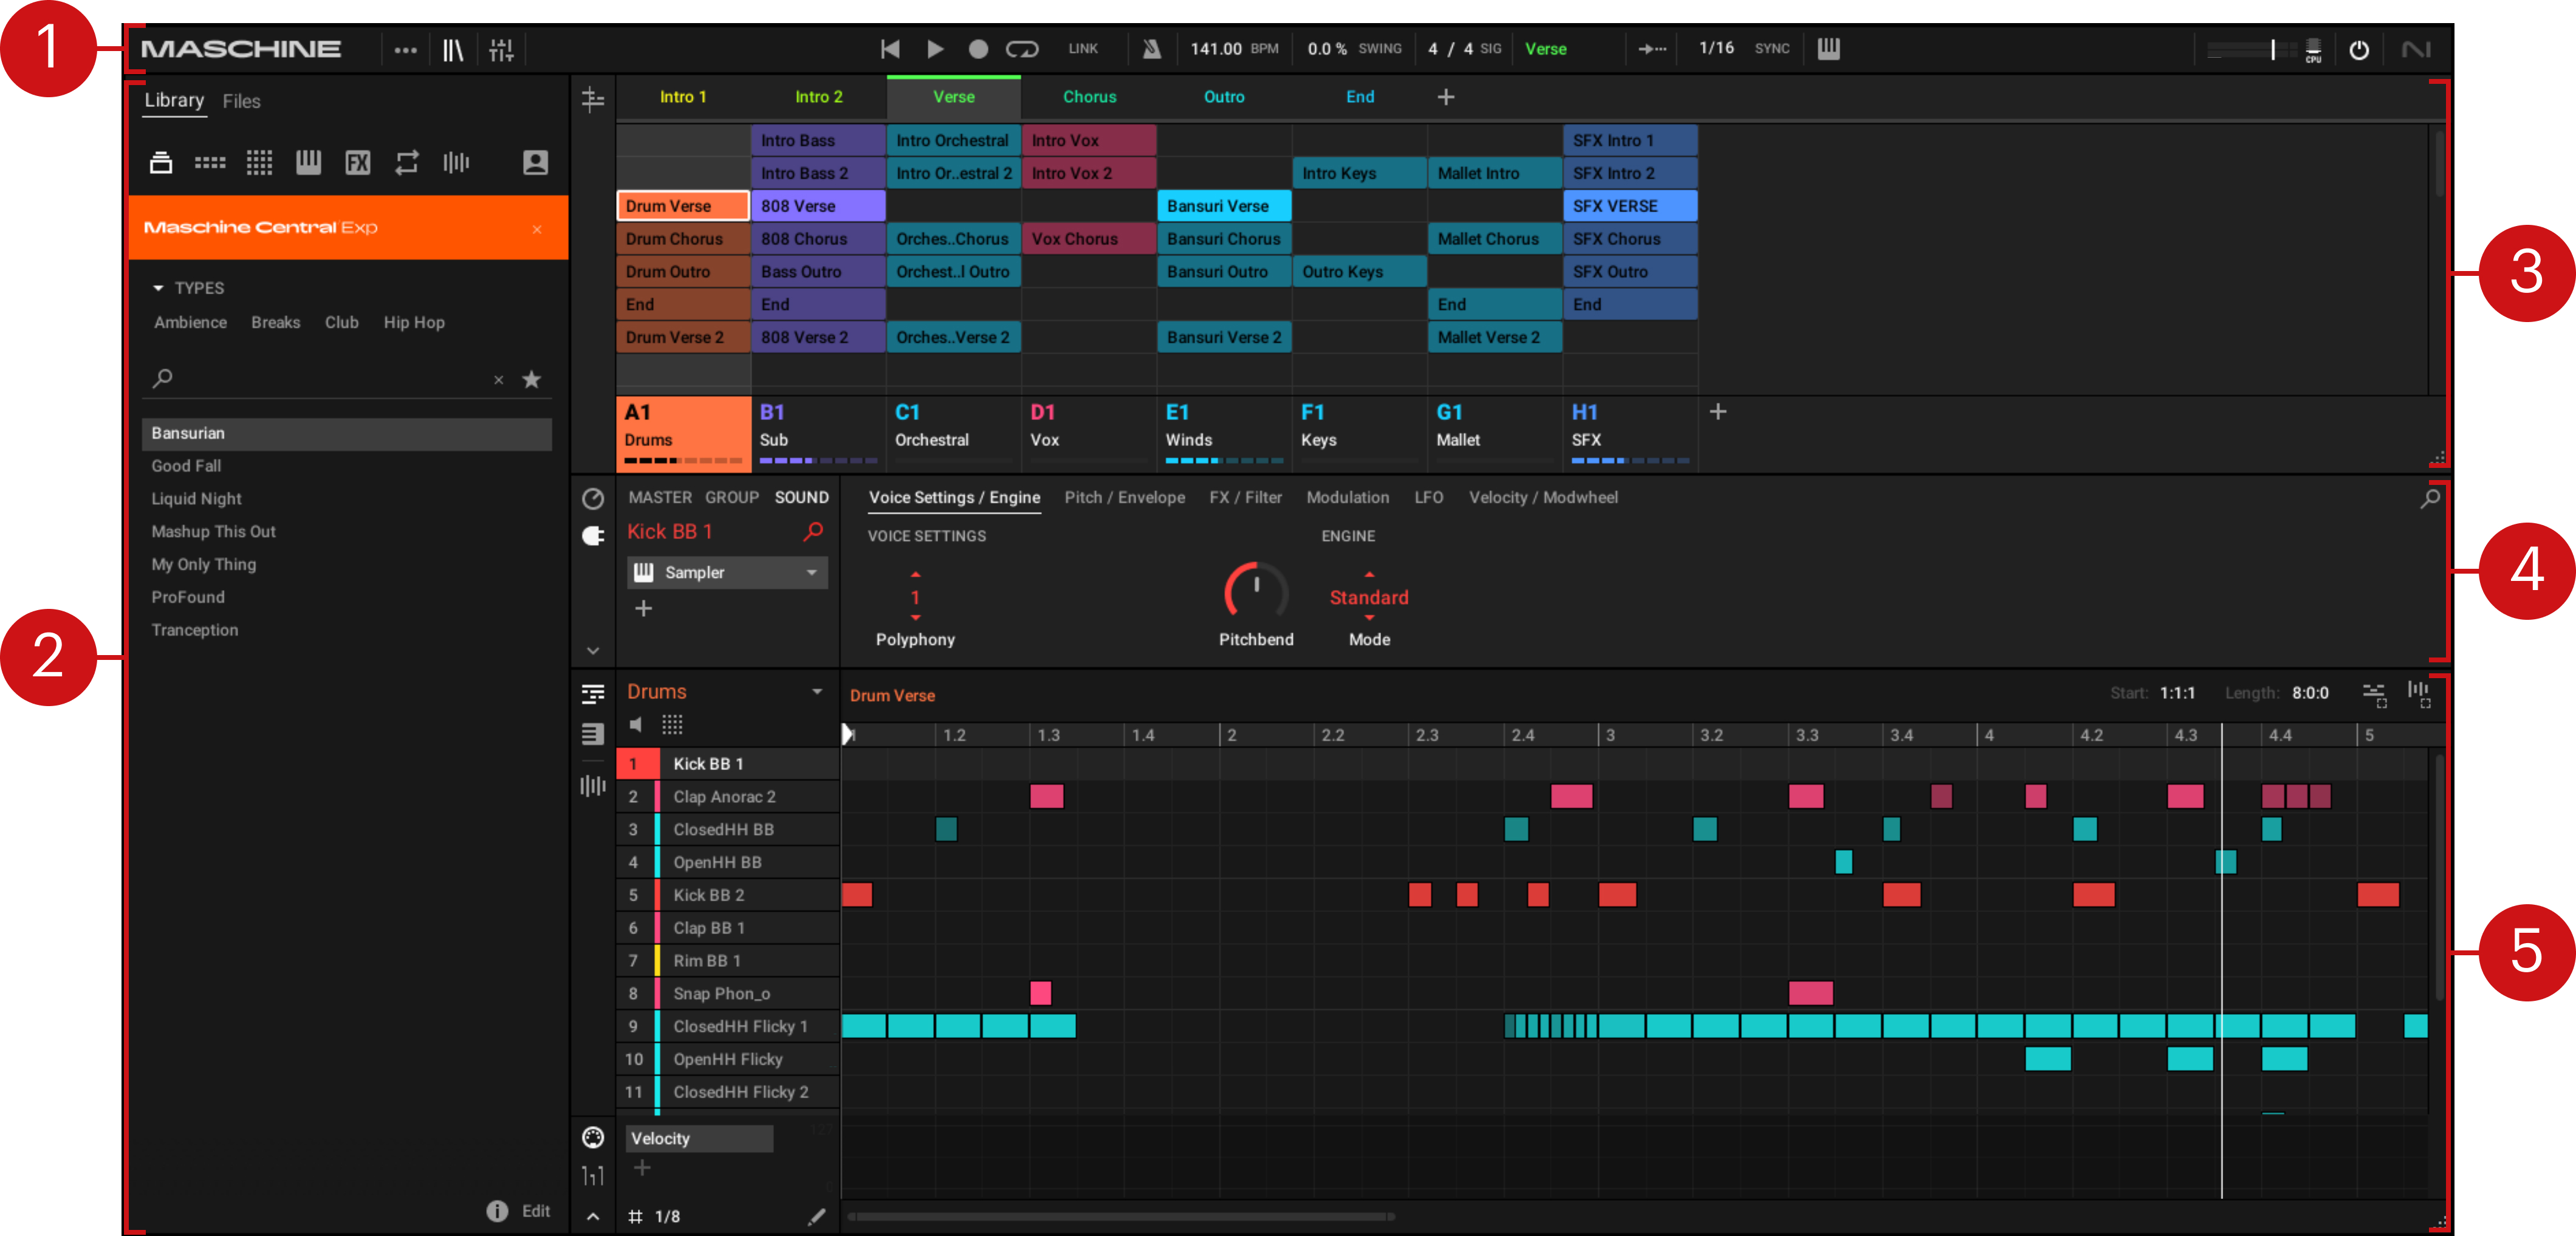Switch to the Files tab
The width and height of the screenshot is (2576, 1236).
point(241,101)
